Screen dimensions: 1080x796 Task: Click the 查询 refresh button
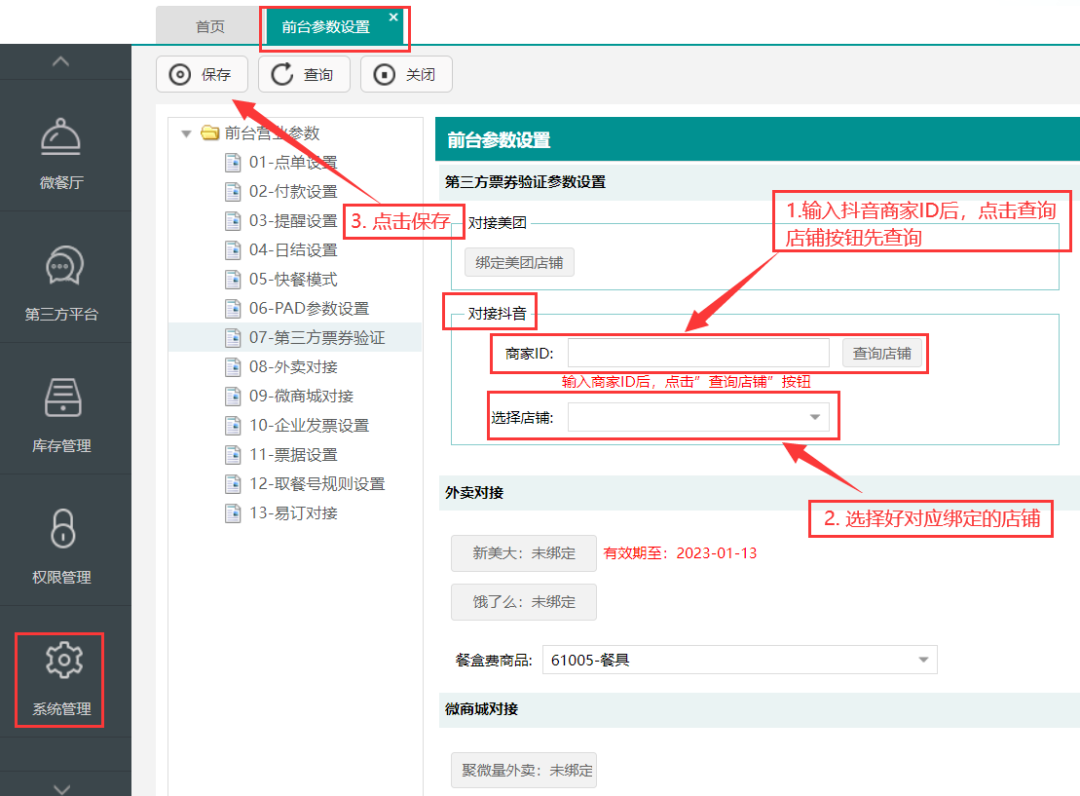(304, 75)
